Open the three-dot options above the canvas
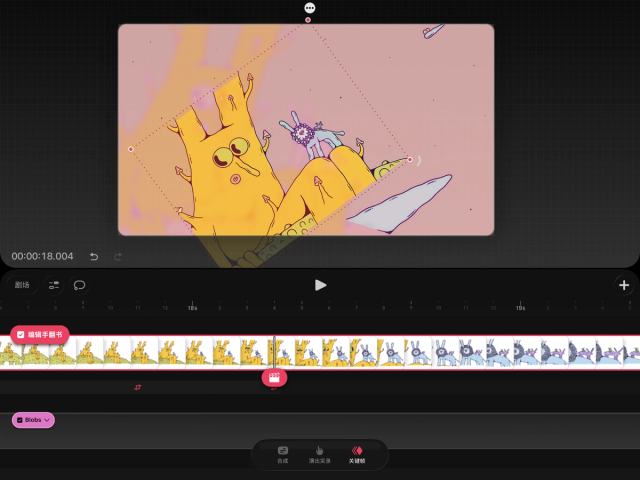The height and width of the screenshot is (480, 640). 310,8
